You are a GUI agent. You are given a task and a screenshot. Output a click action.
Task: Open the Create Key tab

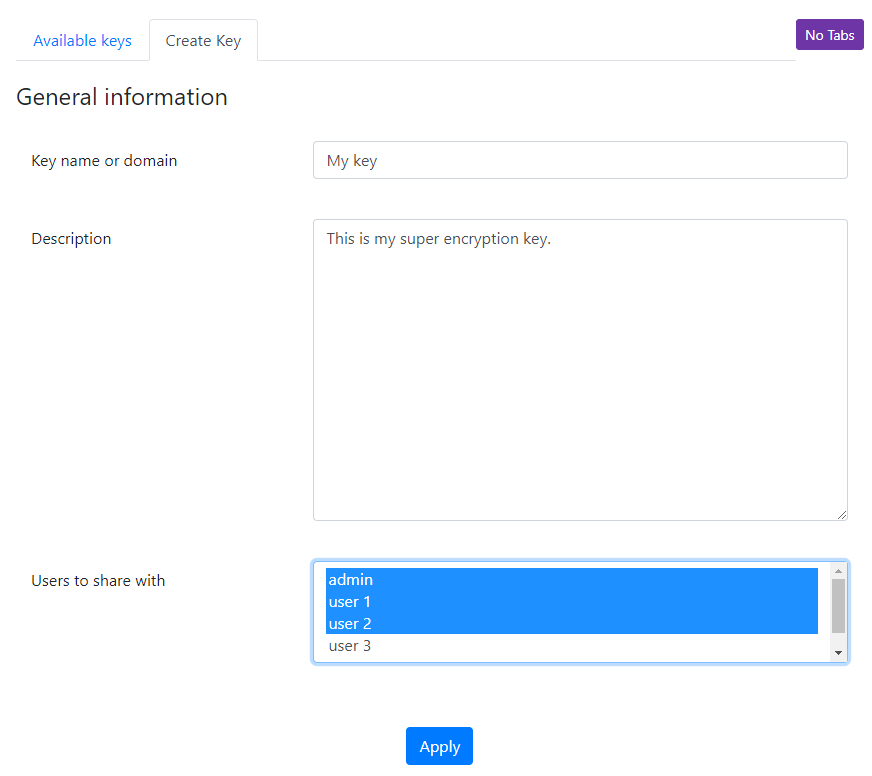204,41
